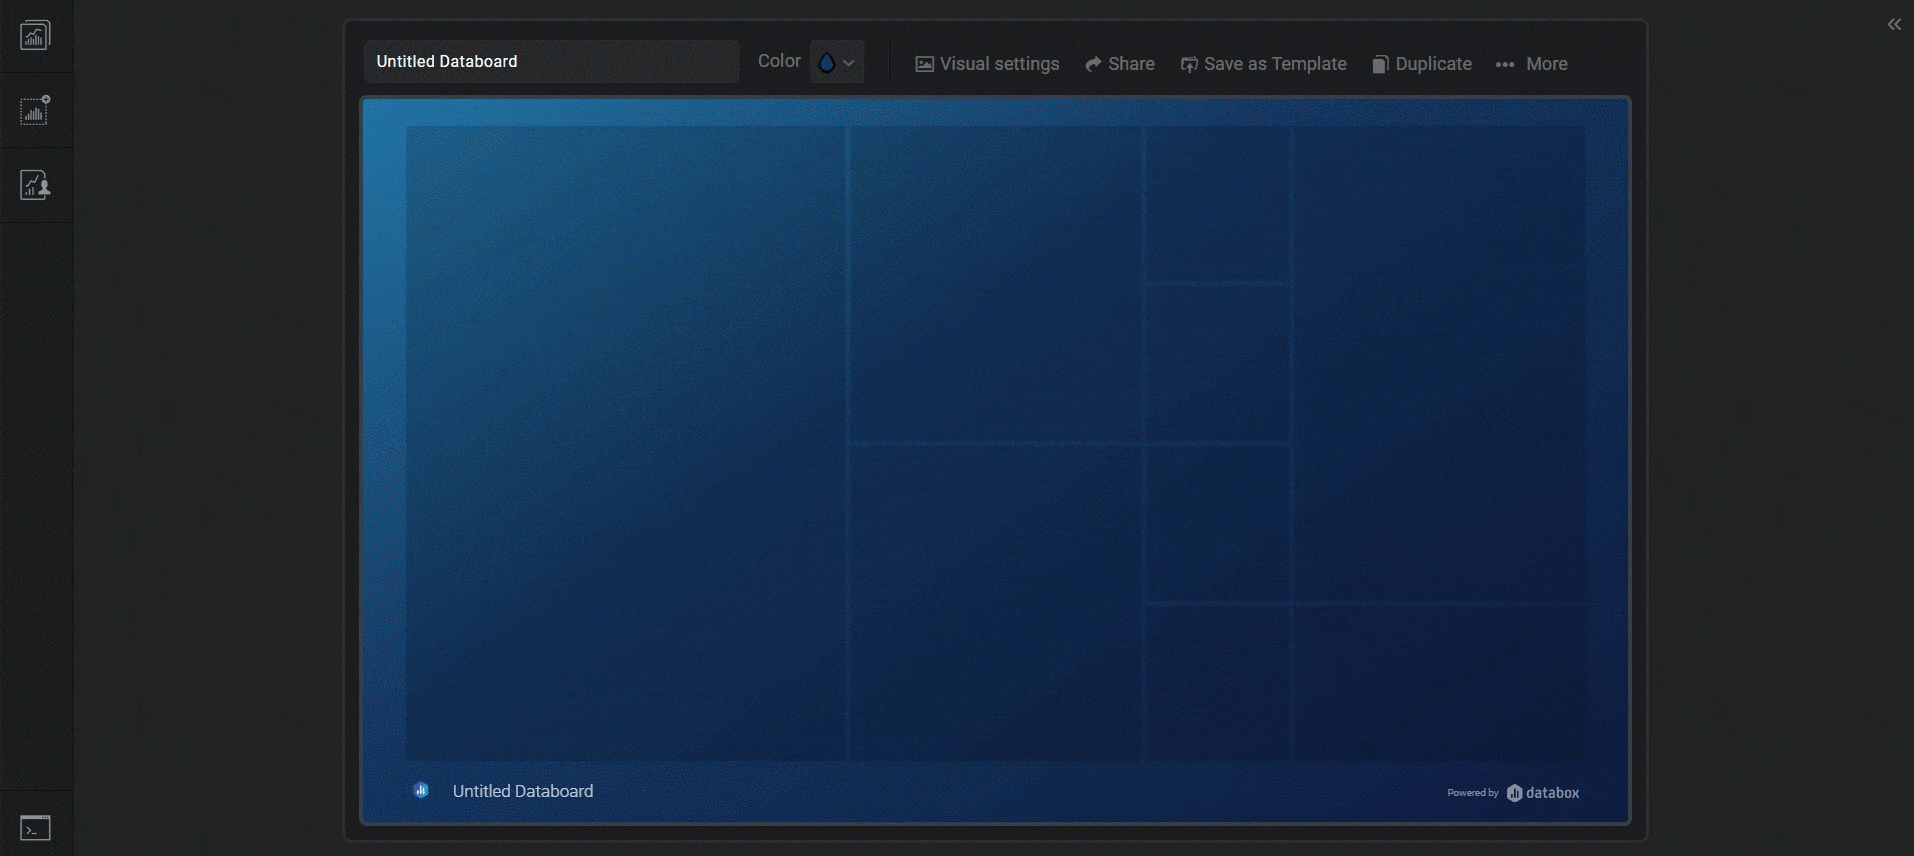The image size is (1914, 856).
Task: Click the databoard logo icon in footer
Action: pos(421,791)
